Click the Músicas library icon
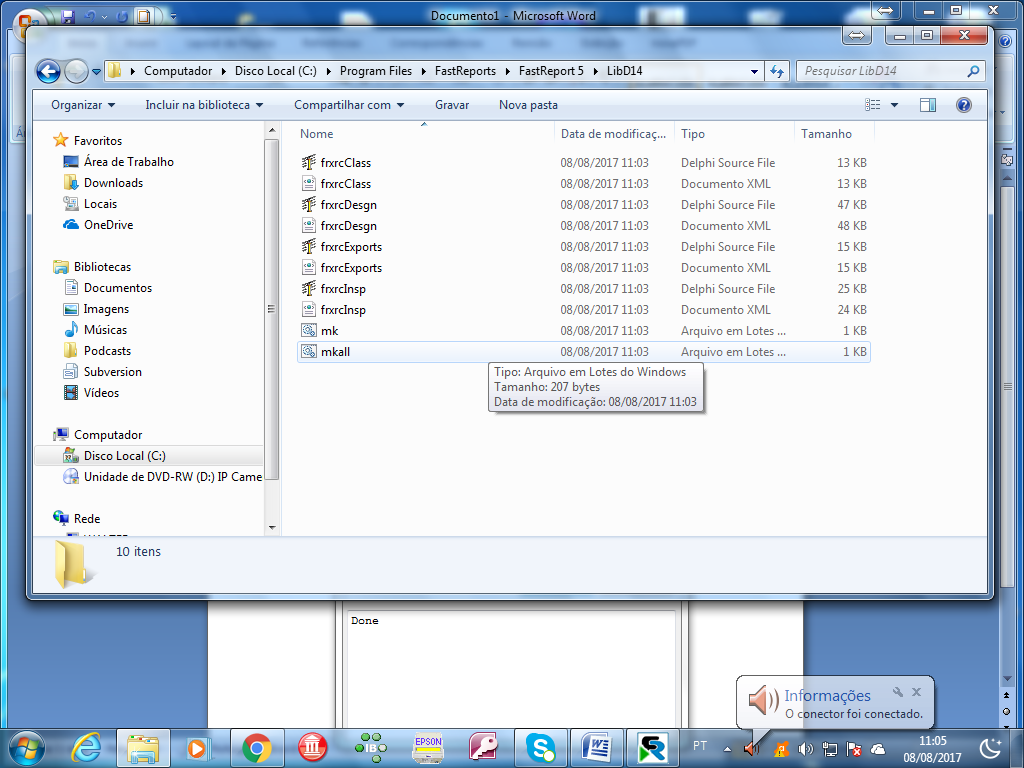Screen dimensions: 1024x768 tap(71, 329)
